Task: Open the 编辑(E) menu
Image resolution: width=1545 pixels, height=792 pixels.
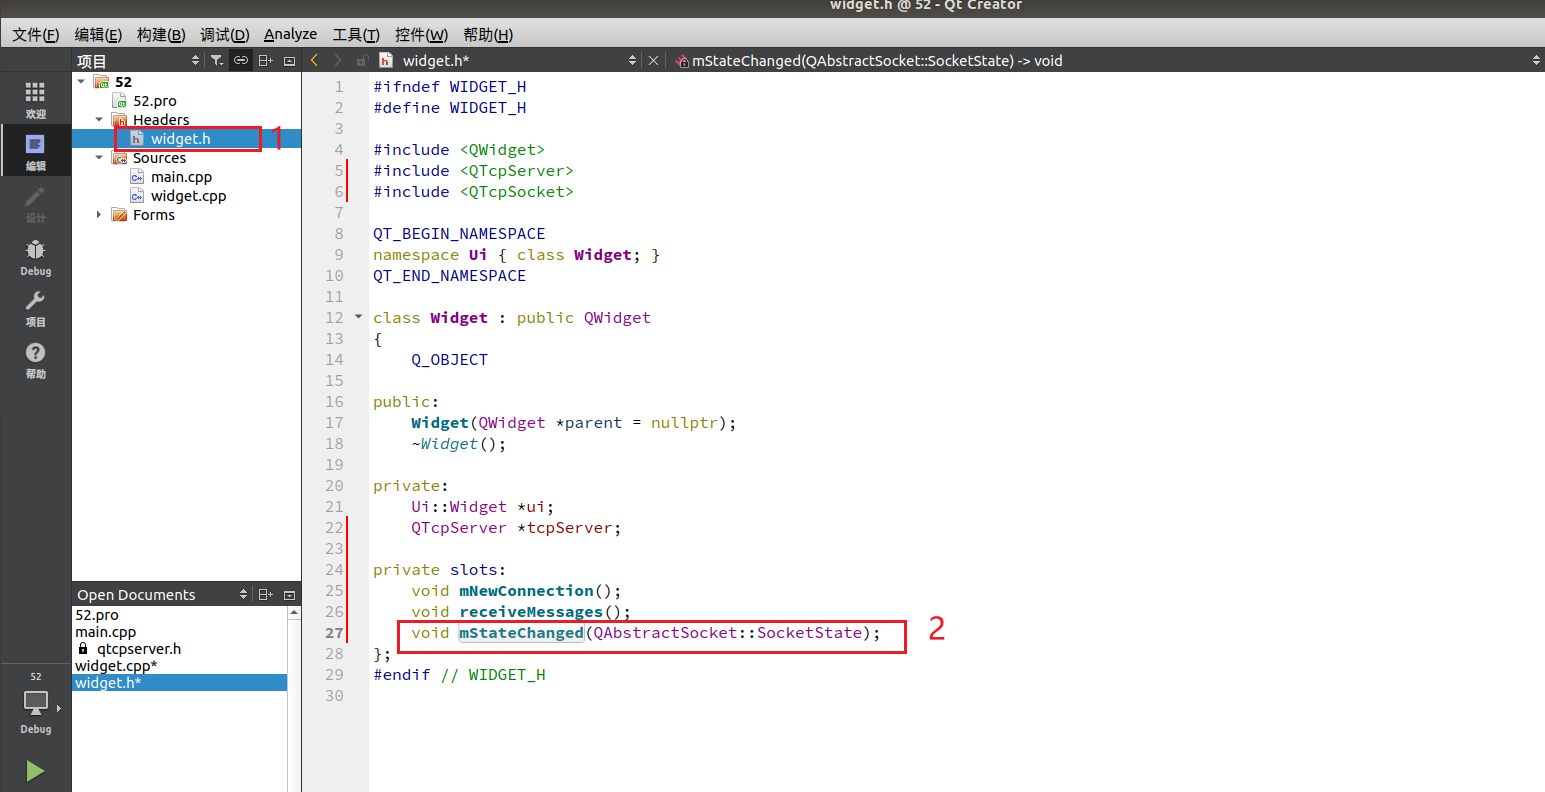Action: 98,35
